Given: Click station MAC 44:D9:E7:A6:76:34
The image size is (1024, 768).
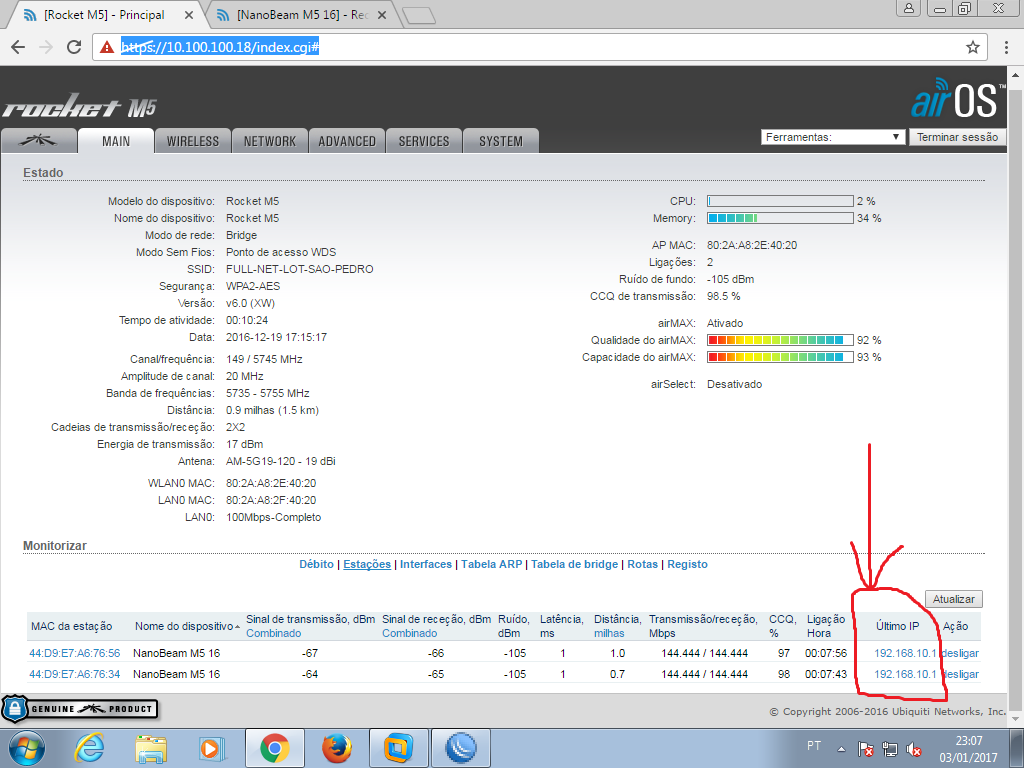Looking at the screenshot, I should click(x=74, y=674).
